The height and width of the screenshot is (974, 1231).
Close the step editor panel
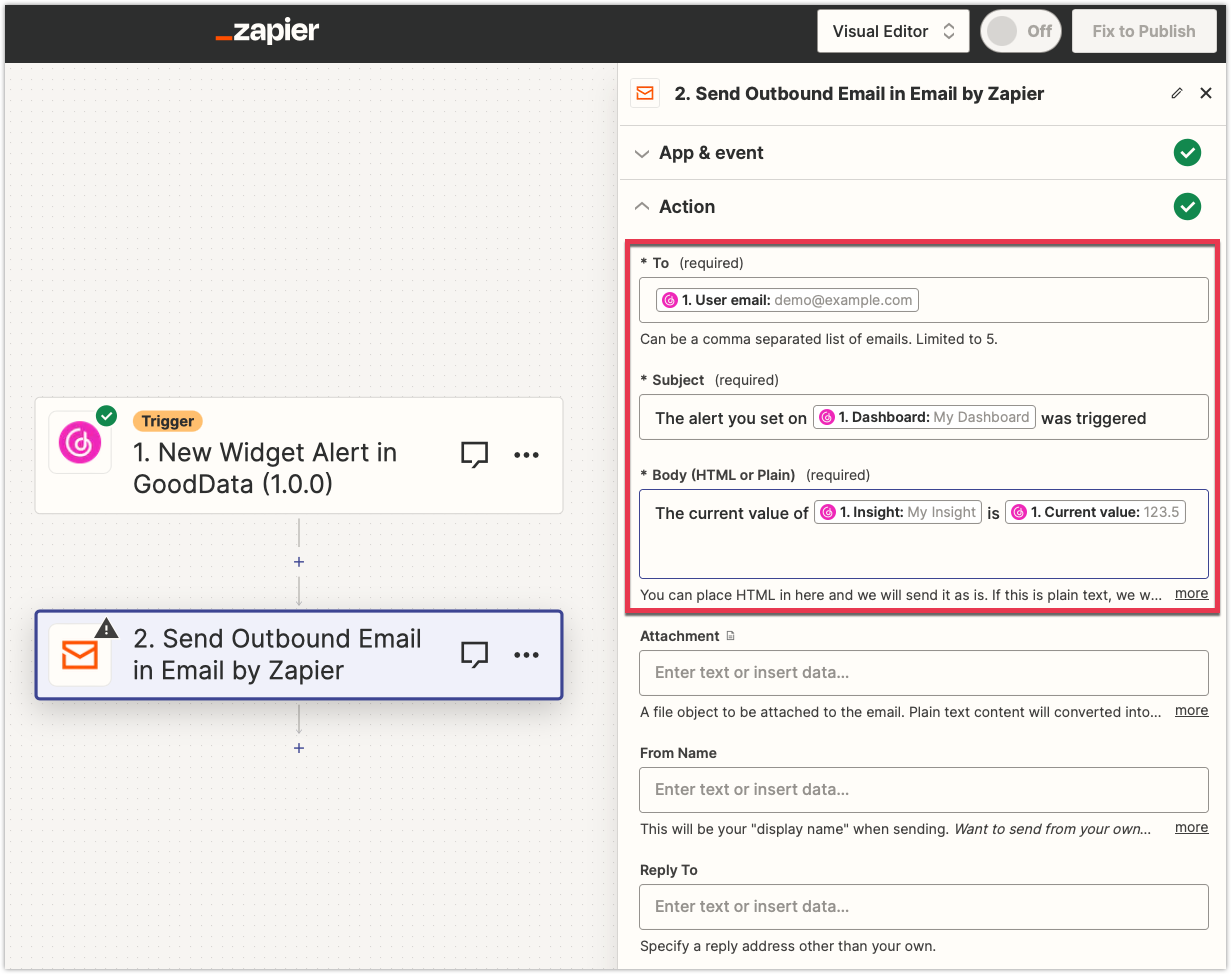coord(1205,93)
